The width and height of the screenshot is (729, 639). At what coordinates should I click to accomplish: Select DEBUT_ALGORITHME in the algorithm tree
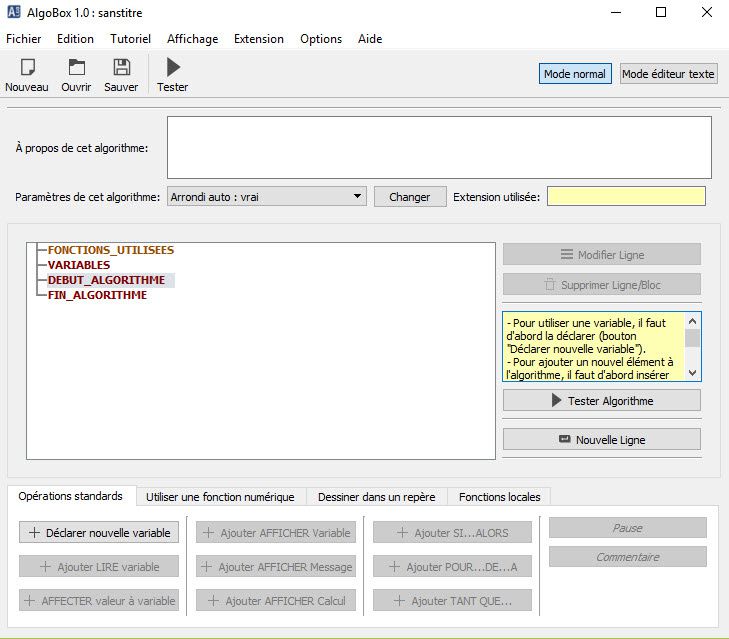click(106, 280)
